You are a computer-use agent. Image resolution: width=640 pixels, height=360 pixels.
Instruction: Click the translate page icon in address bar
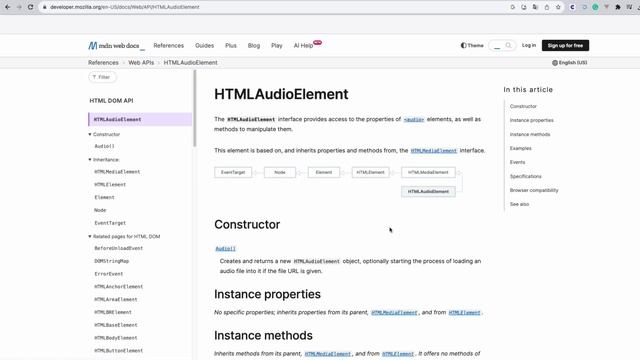(x=535, y=7)
